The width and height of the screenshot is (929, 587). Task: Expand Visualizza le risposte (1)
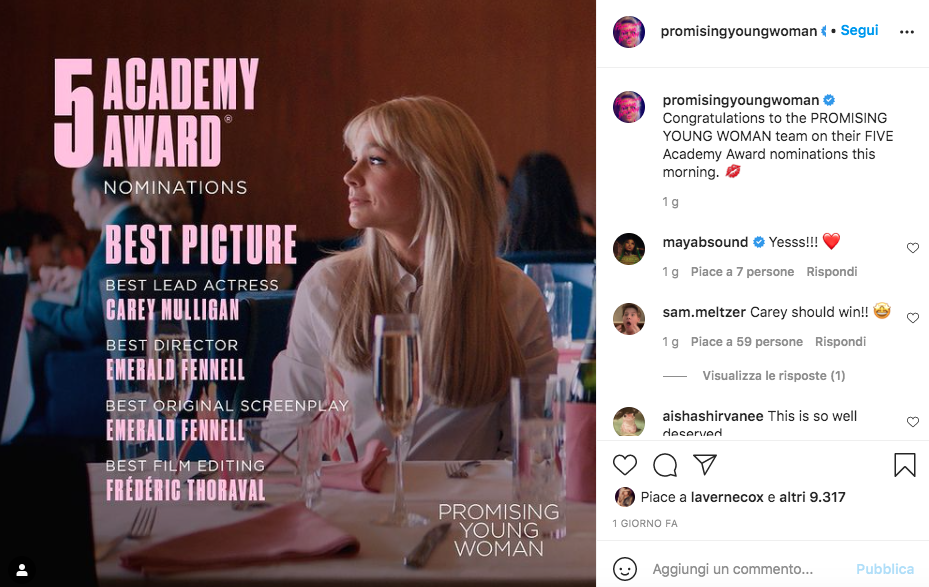coord(773,376)
